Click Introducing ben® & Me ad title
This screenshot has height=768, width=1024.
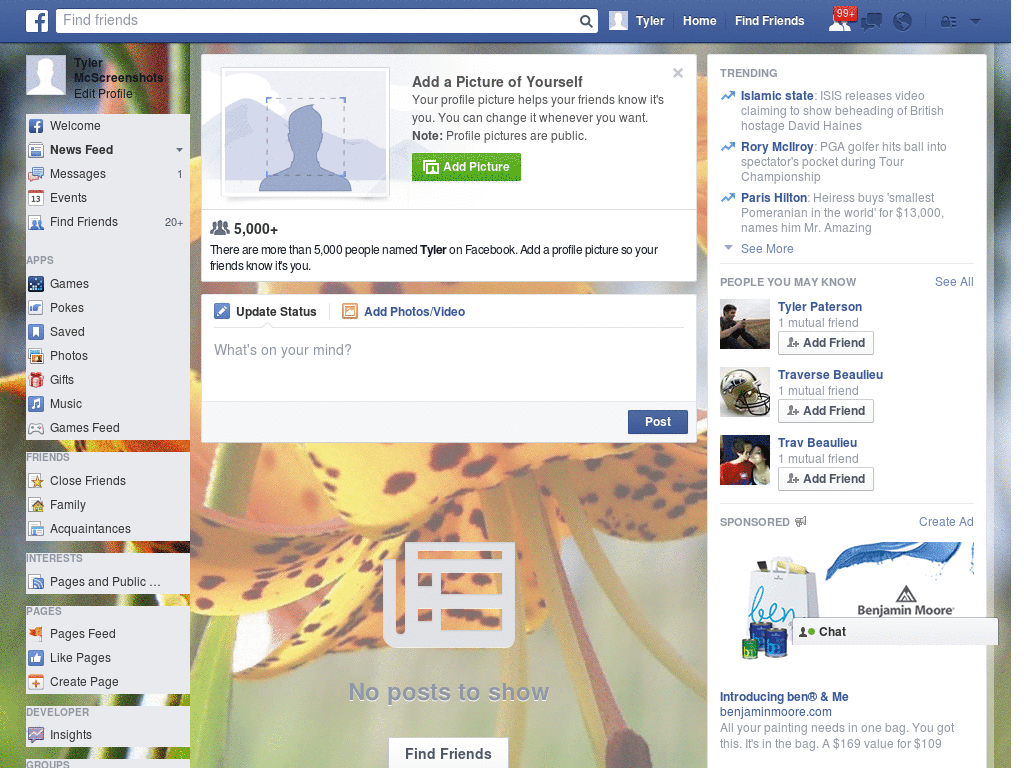click(x=784, y=697)
